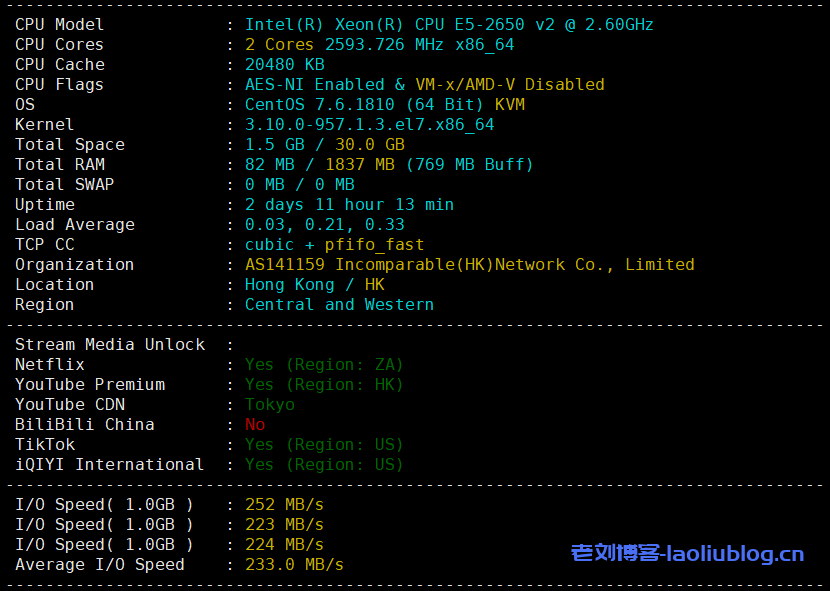Select the Total RAM 82 MB value
Viewport: 830px width, 591px height.
click(269, 164)
